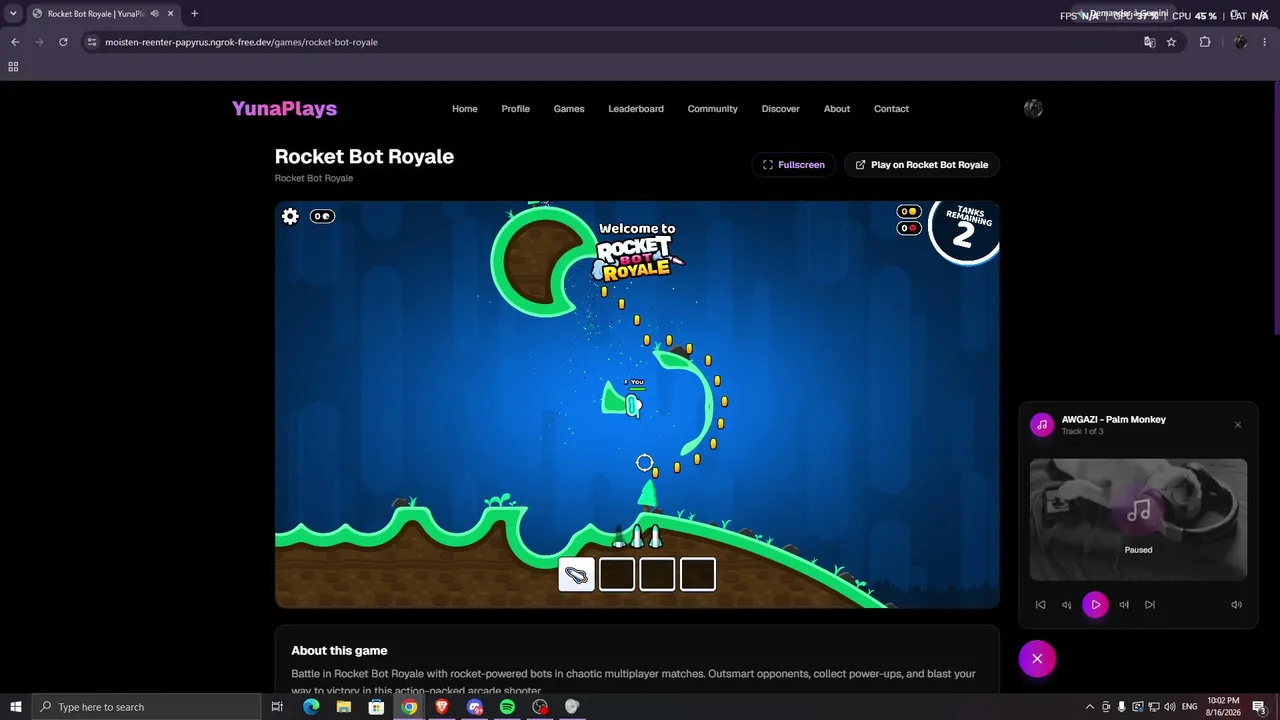This screenshot has width=1280, height=720.
Task: Enter Fullscreen mode for the game
Action: [794, 165]
